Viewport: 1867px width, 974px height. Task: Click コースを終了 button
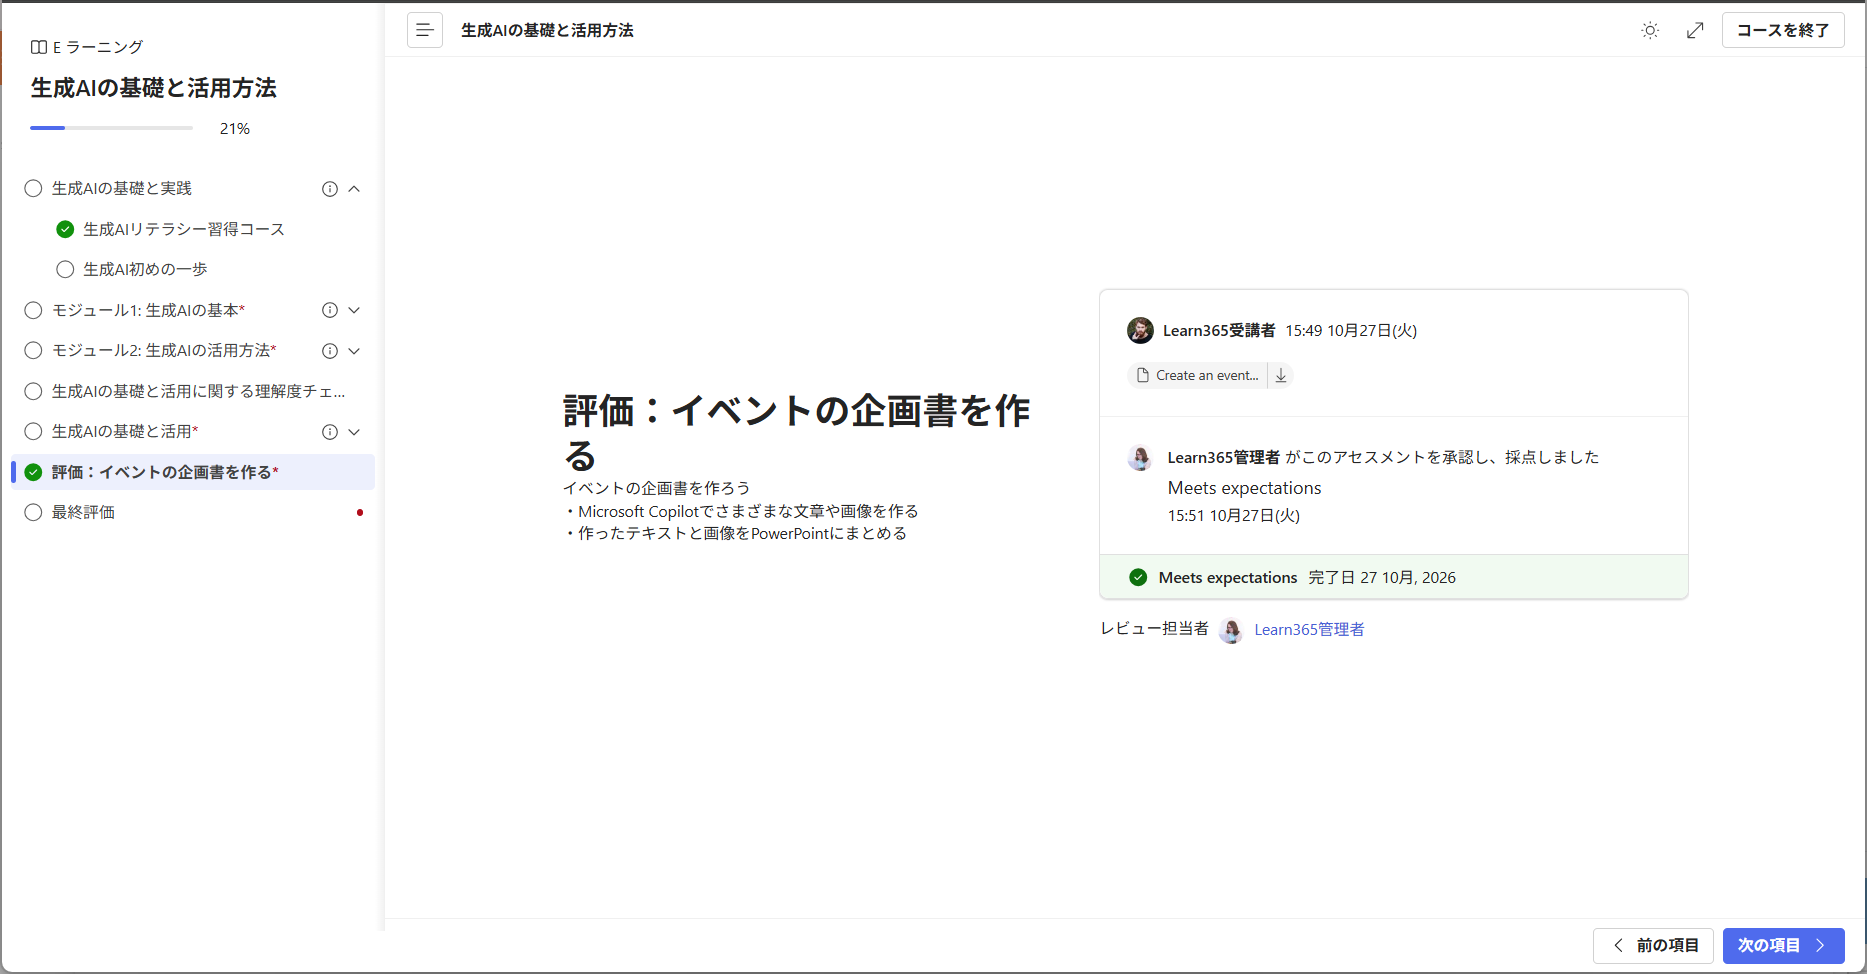click(x=1783, y=30)
